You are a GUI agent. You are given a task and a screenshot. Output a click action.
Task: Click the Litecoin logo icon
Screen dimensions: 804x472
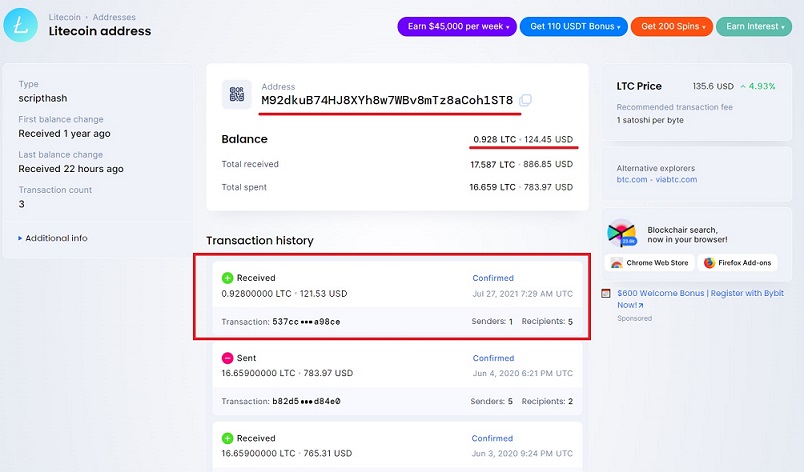tap(21, 25)
